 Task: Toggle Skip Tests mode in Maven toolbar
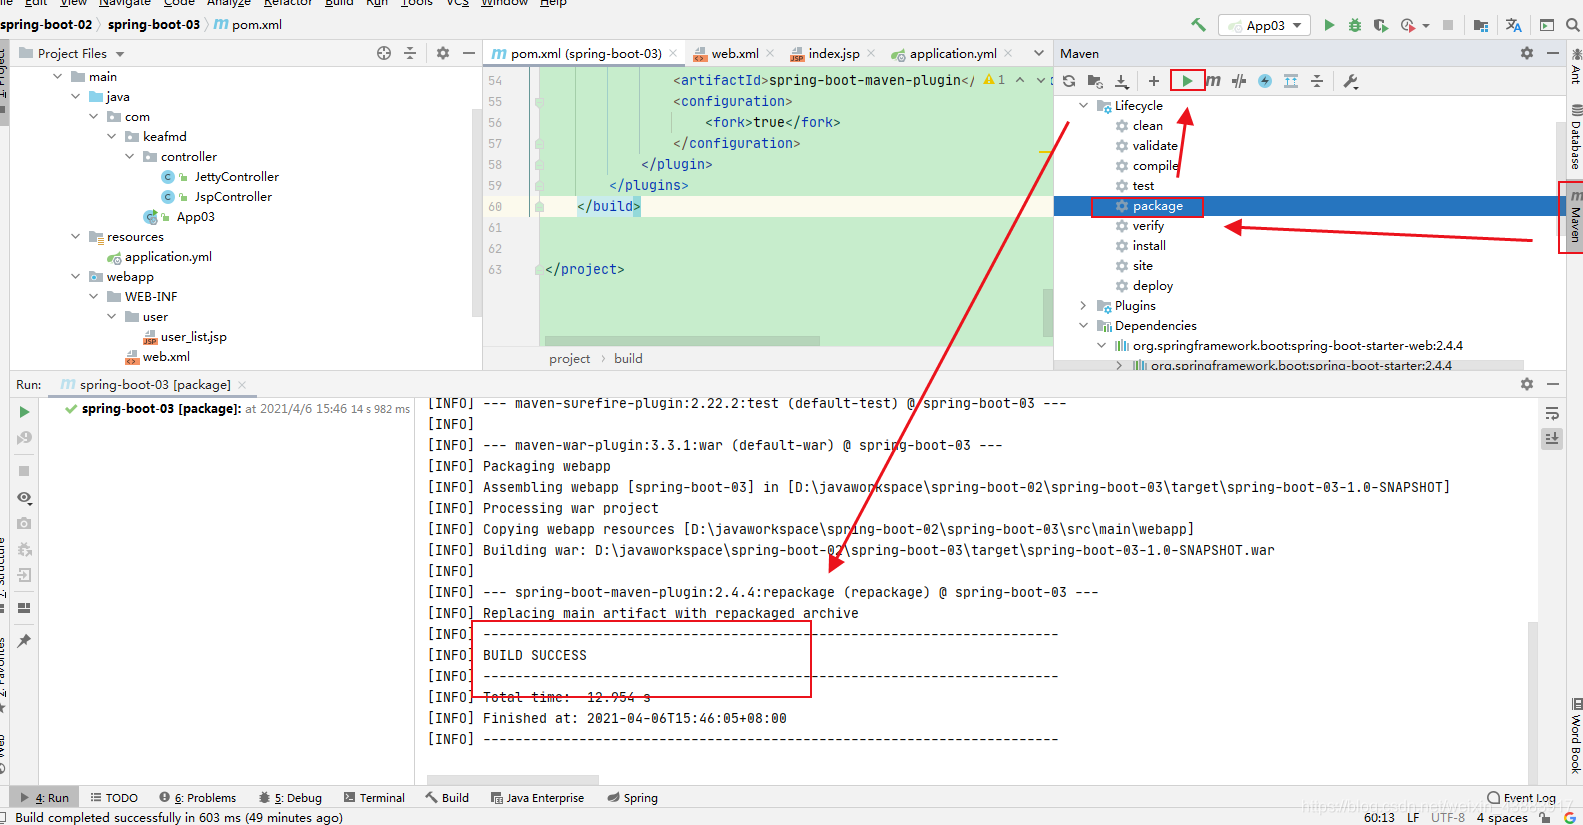click(x=1265, y=81)
